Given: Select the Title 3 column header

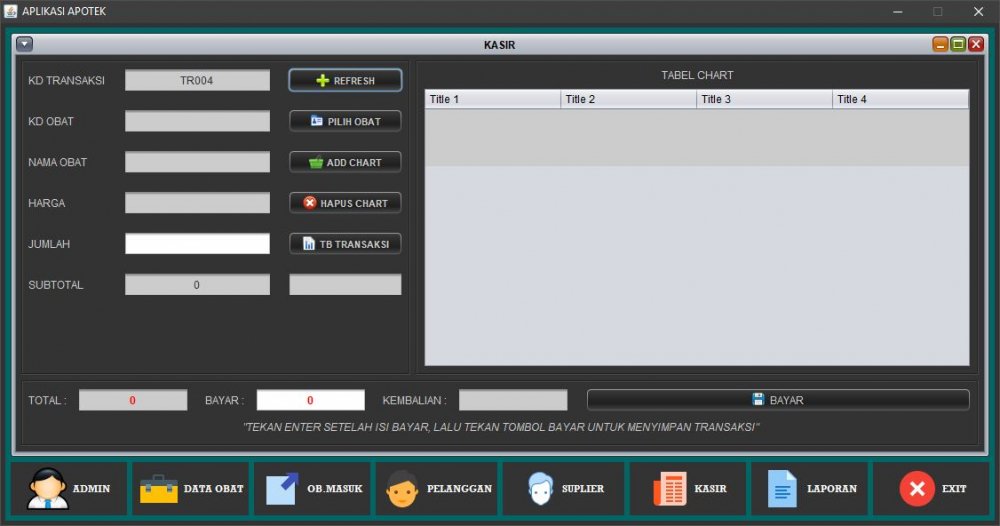Looking at the screenshot, I should [x=764, y=99].
